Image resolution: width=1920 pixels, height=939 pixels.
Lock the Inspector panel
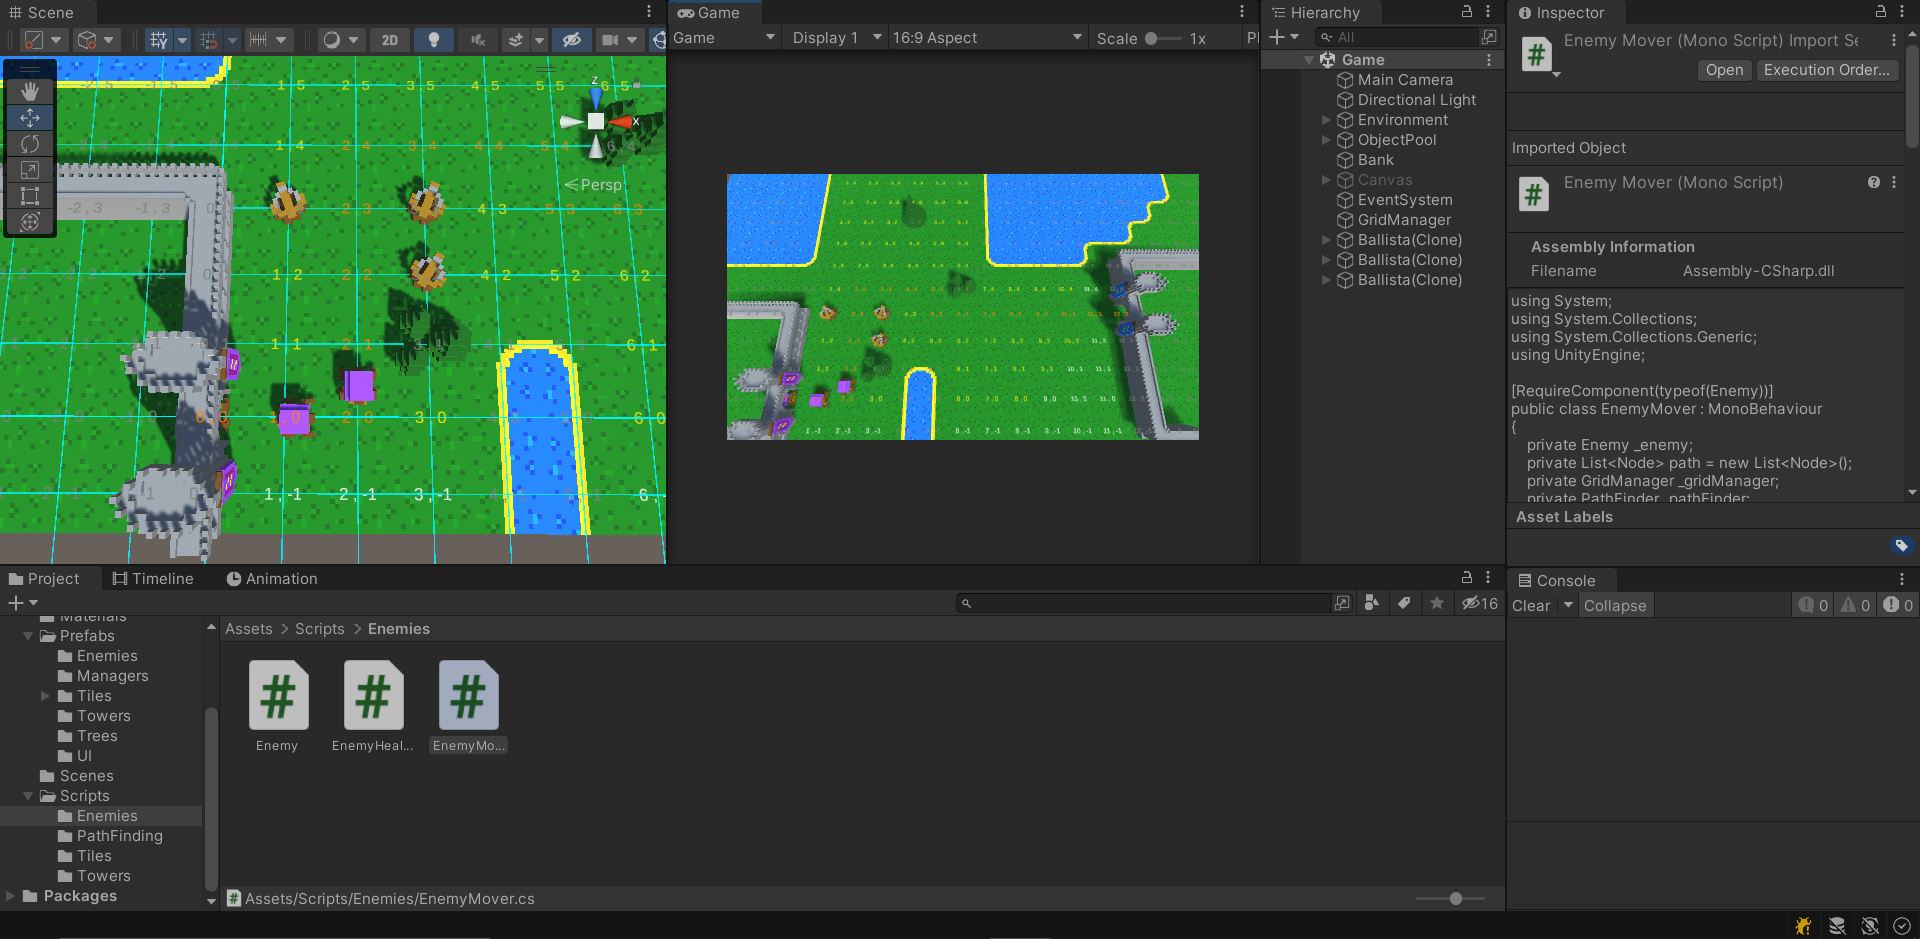(1881, 12)
